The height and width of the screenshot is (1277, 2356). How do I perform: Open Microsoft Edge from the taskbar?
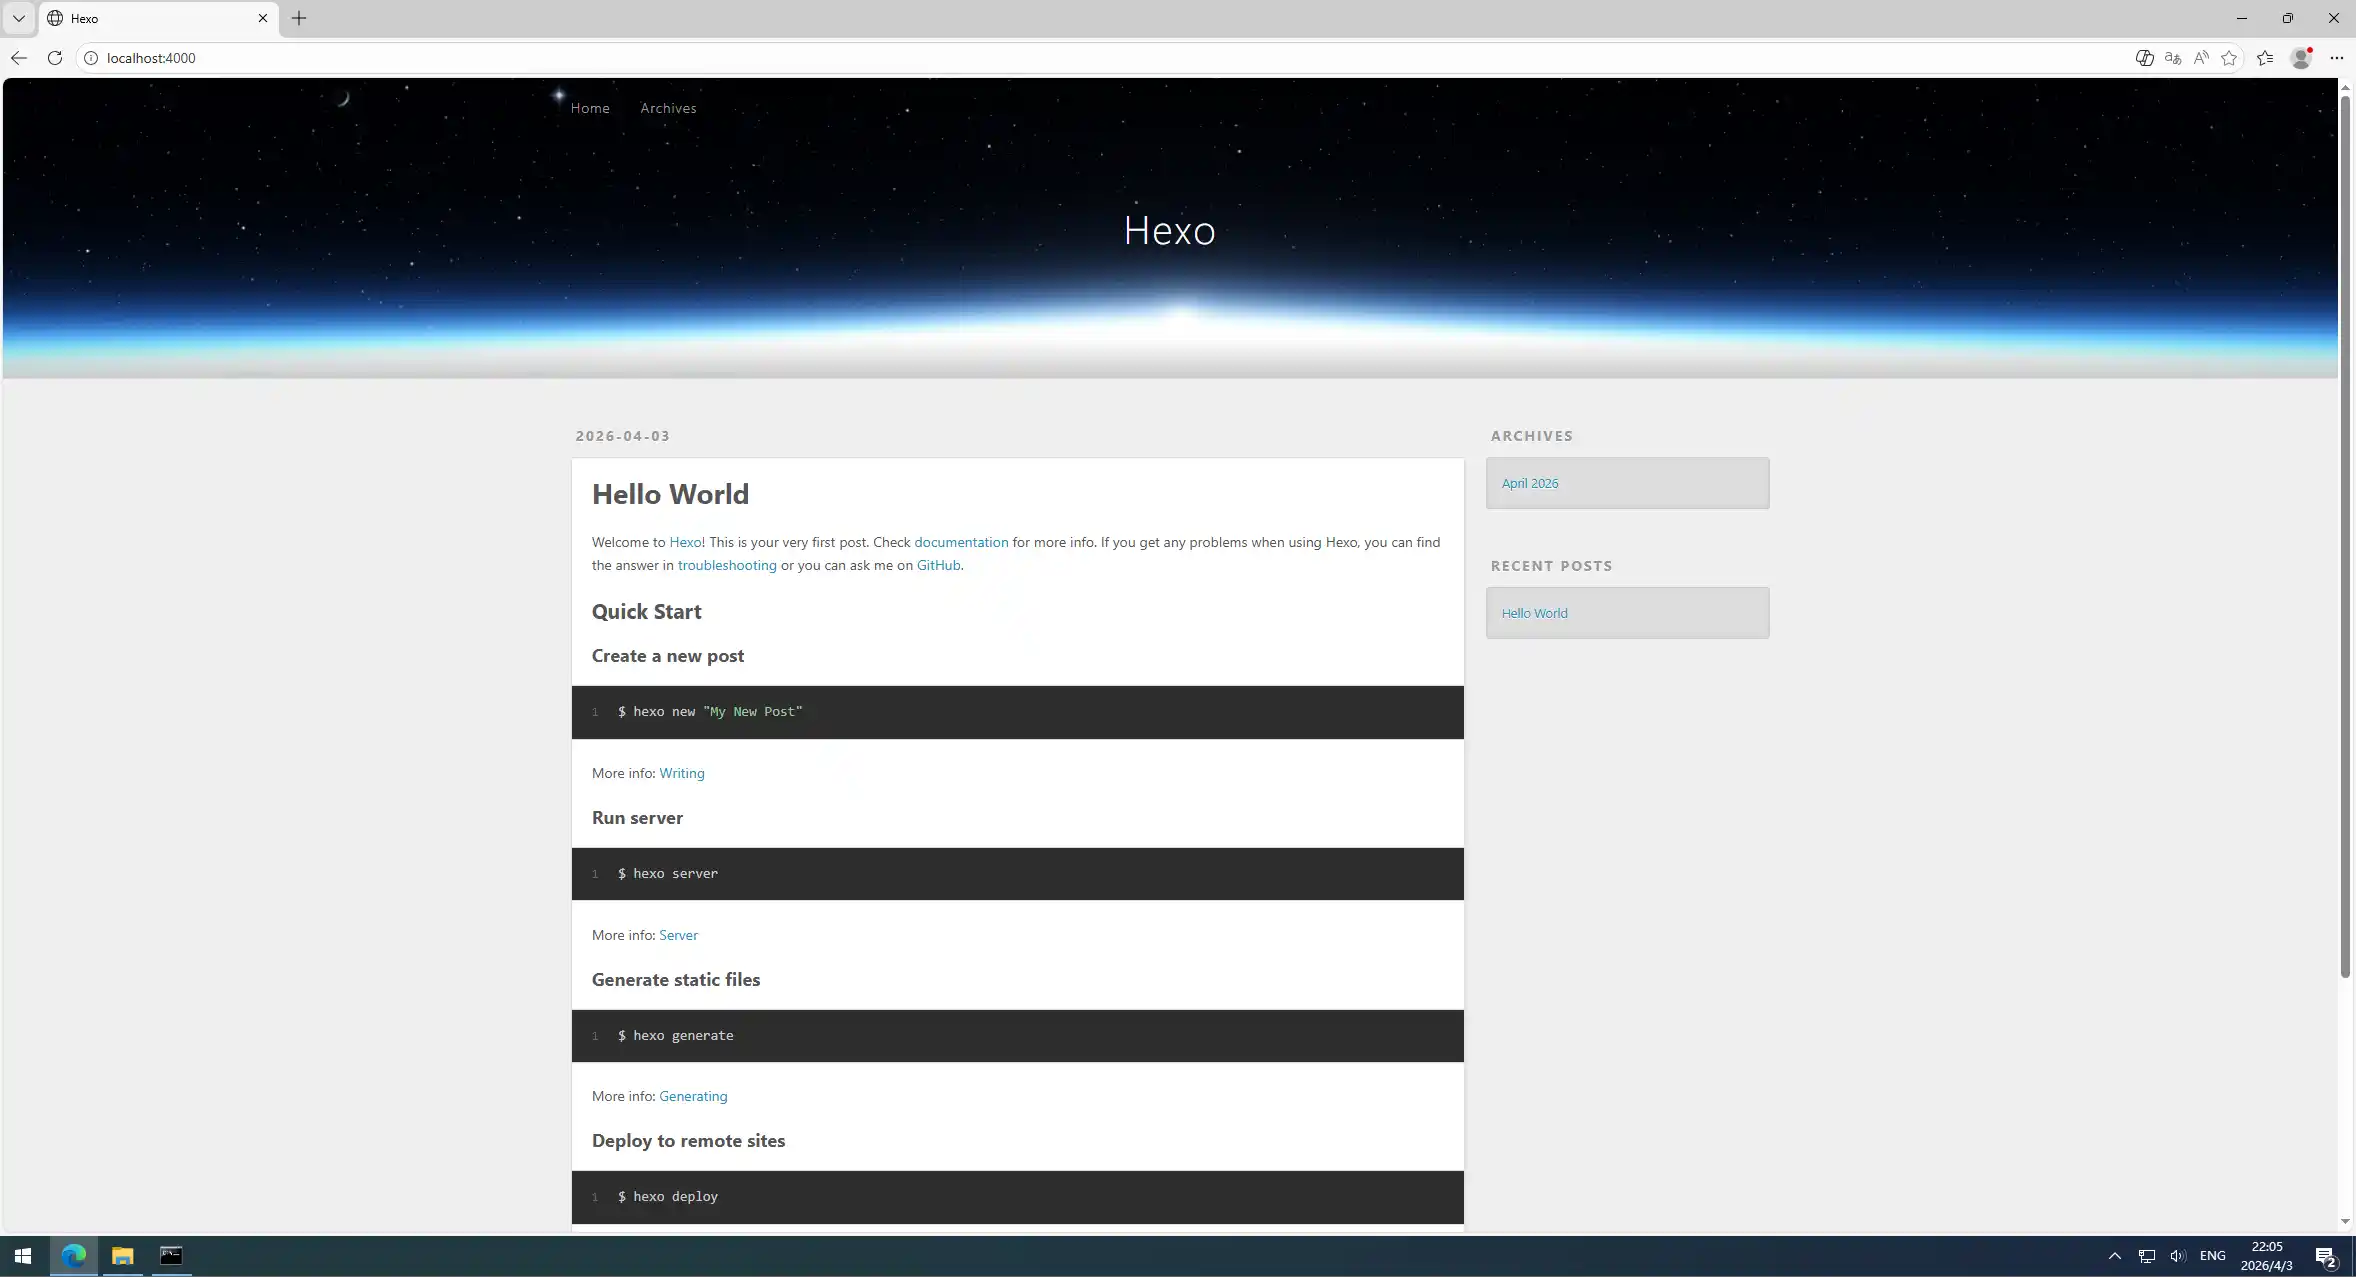click(74, 1256)
